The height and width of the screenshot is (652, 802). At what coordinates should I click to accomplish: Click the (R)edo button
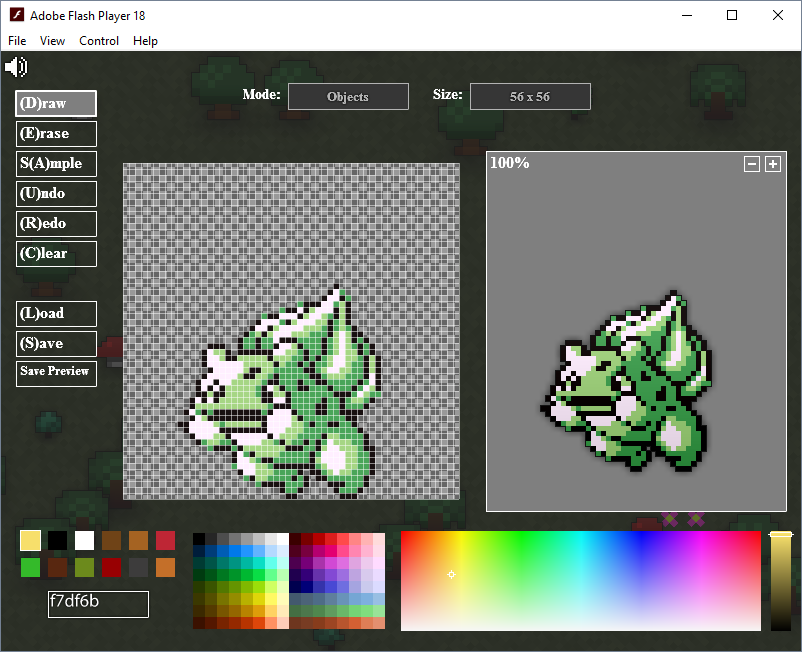point(56,224)
